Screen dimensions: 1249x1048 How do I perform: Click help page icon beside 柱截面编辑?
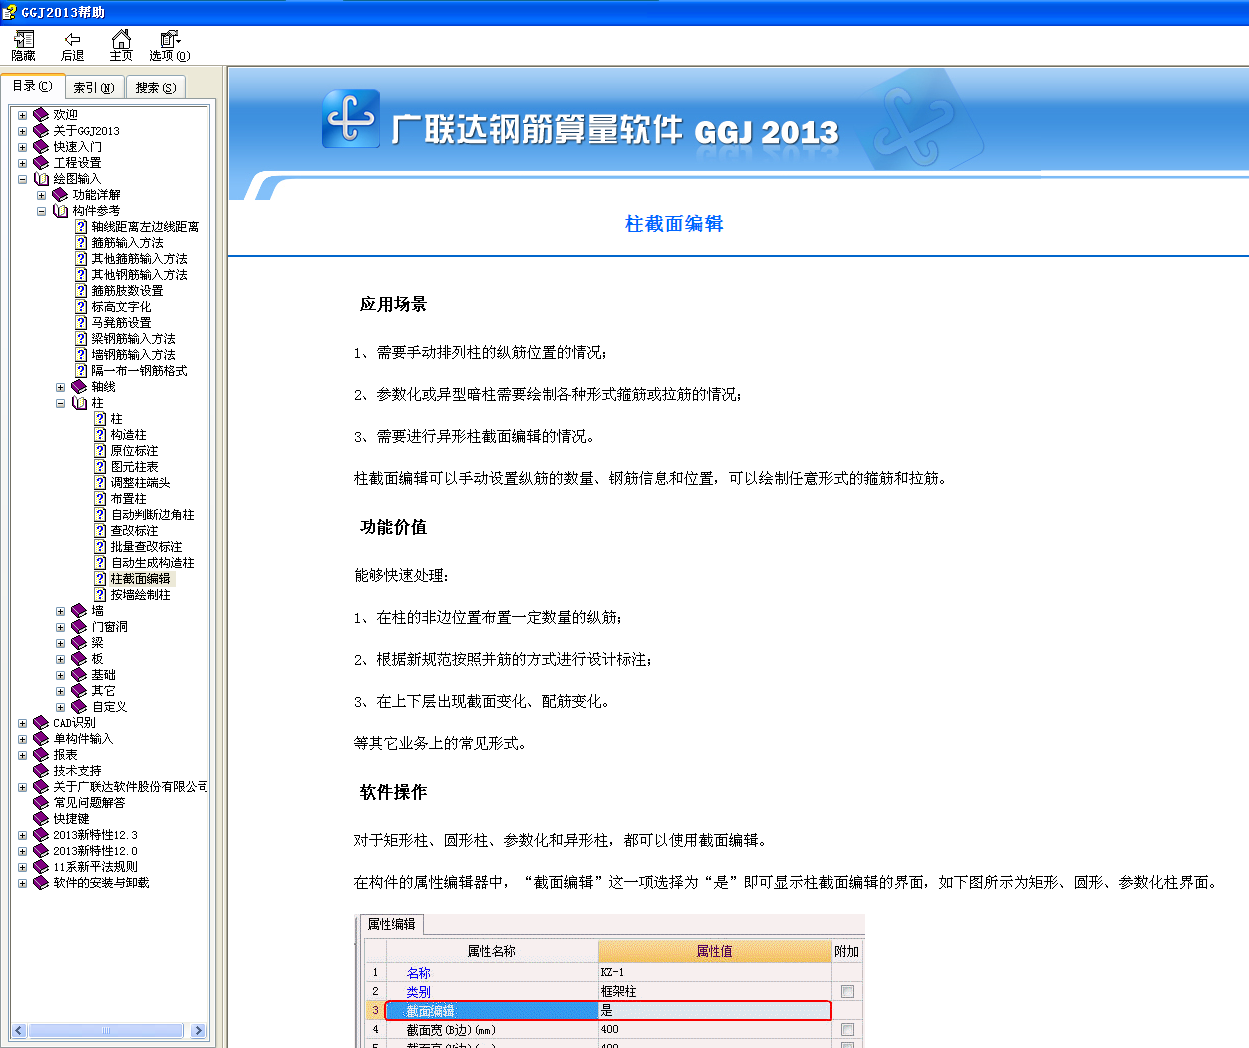100,579
